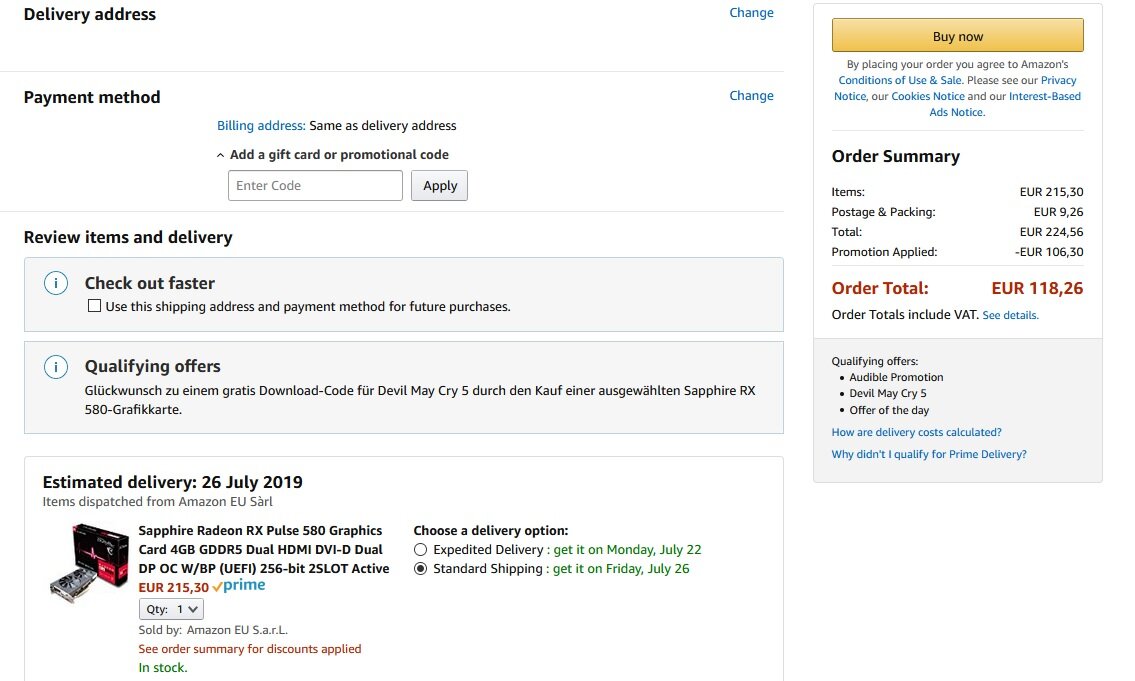1135x681 pixels.
Task: Click the info icon beside Check out faster
Action: [x=56, y=283]
